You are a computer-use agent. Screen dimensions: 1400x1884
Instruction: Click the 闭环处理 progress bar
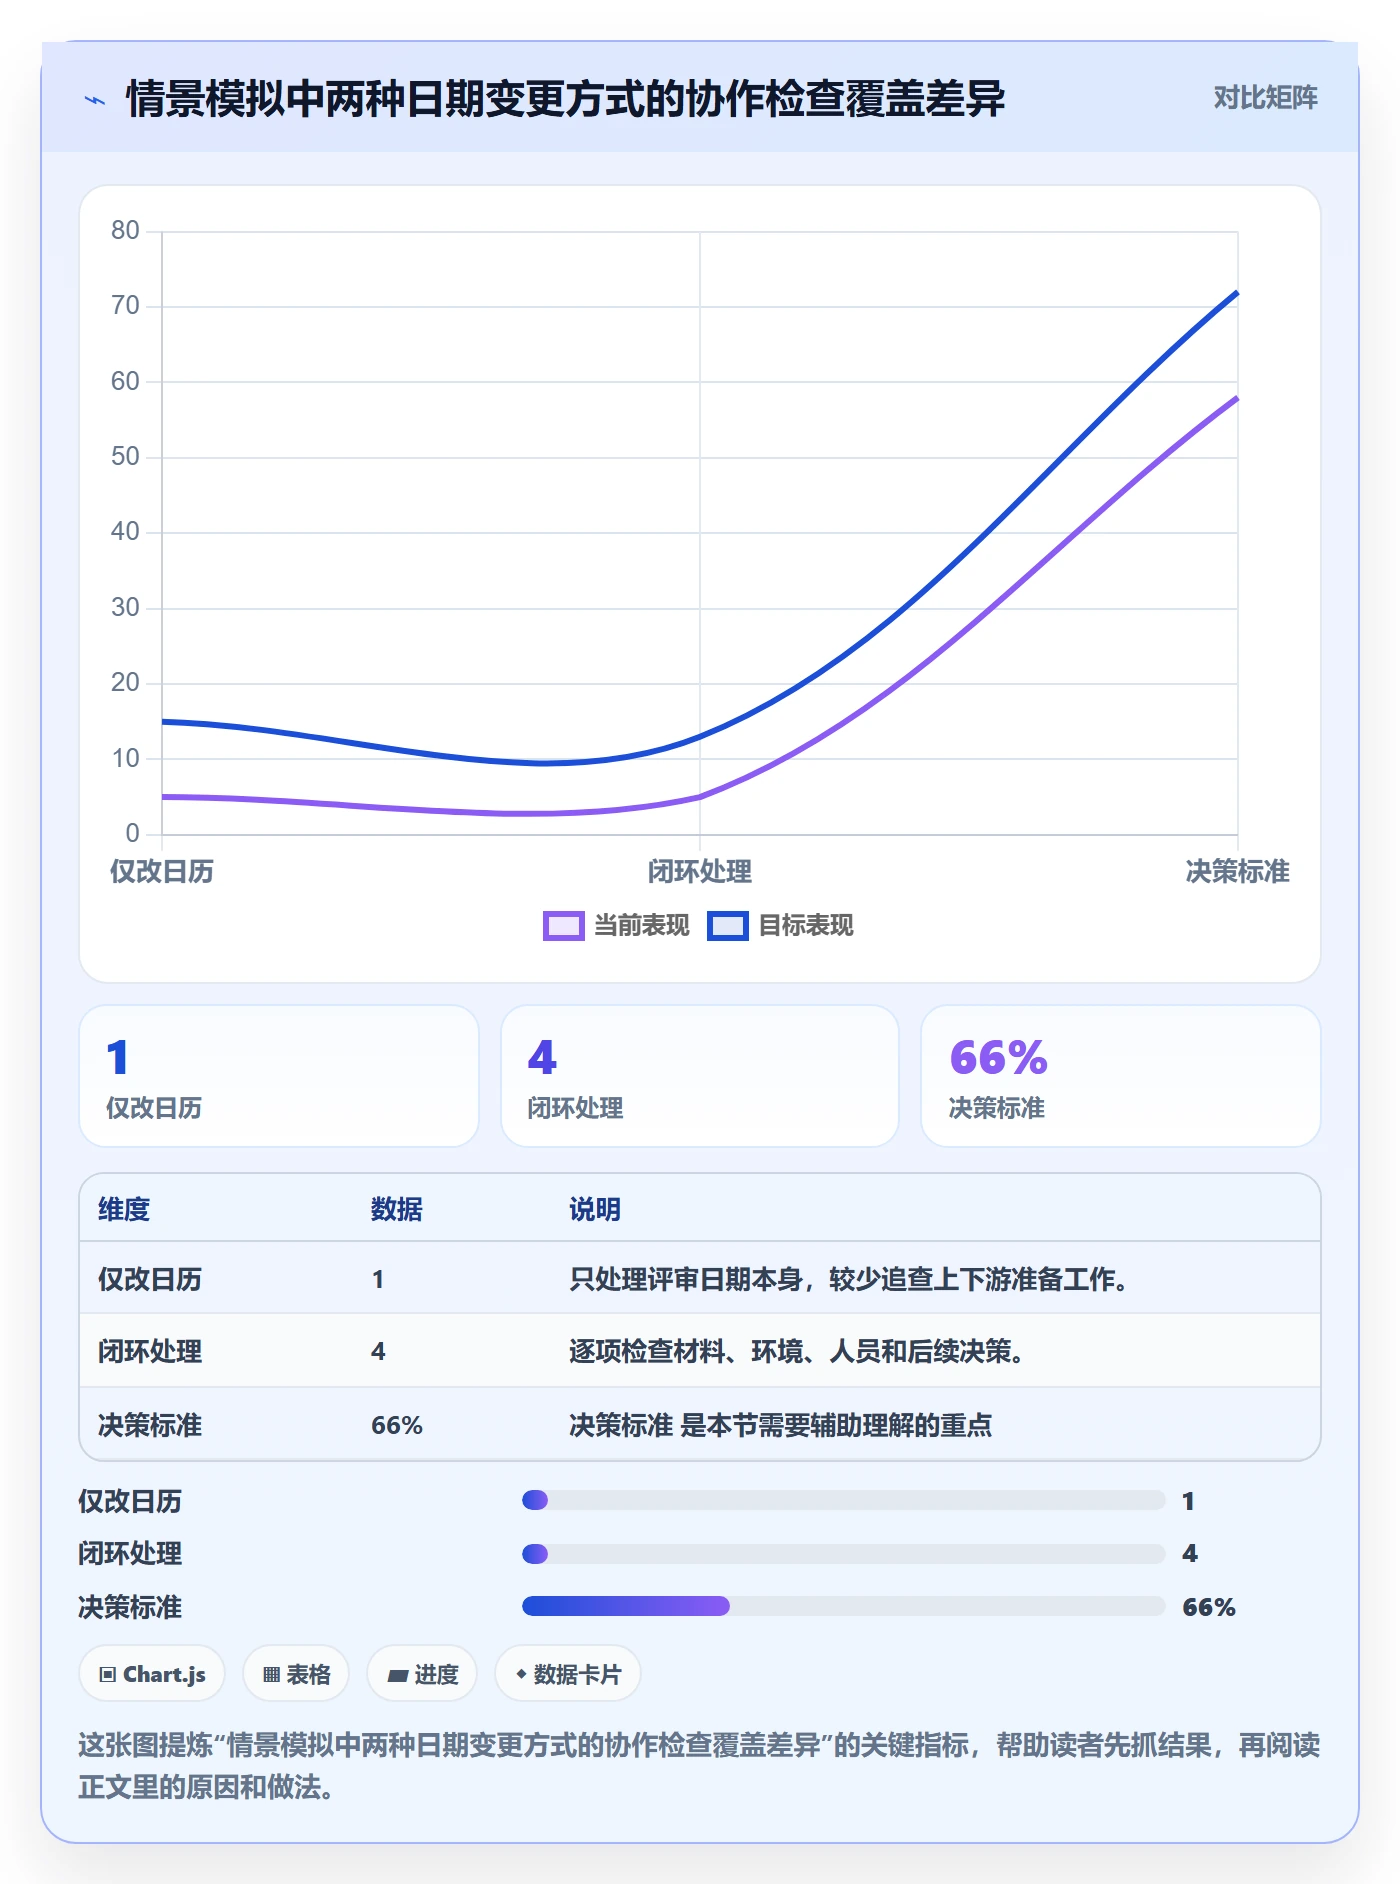tap(844, 1554)
